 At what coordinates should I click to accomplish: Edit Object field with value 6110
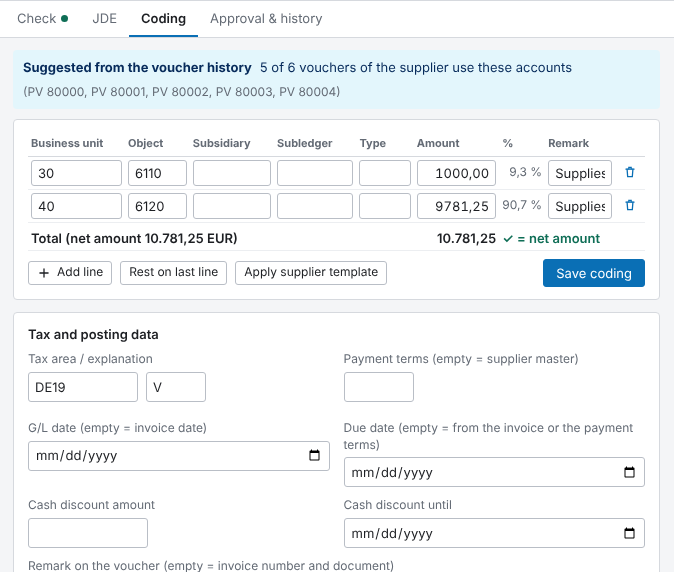tap(157, 173)
